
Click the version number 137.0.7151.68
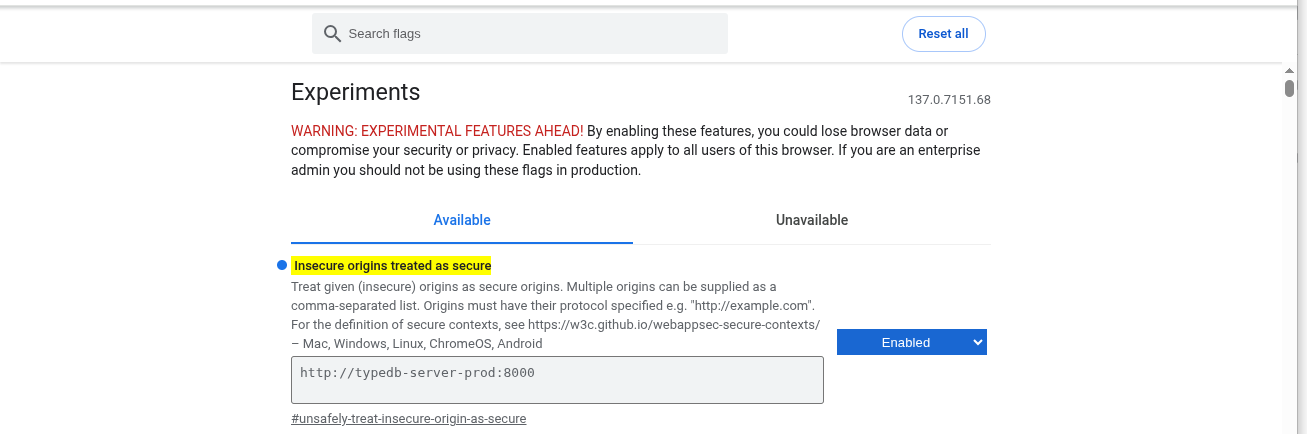949,100
